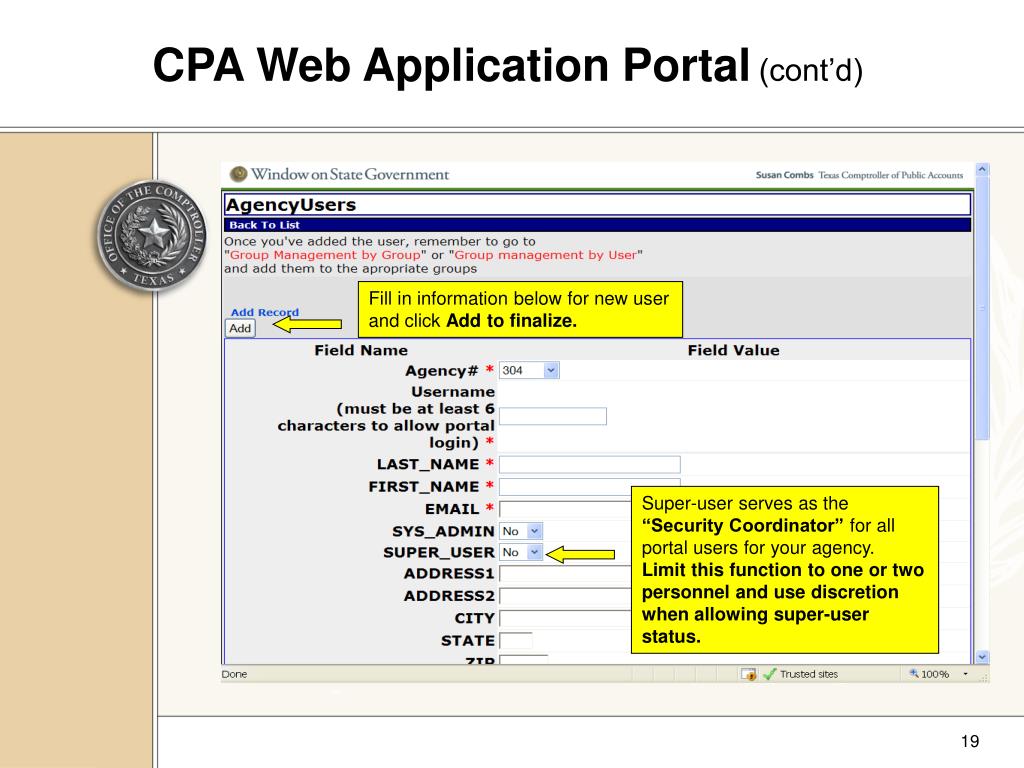
Task: Open the SYS_ADMIN No dropdown
Action: [x=521, y=531]
